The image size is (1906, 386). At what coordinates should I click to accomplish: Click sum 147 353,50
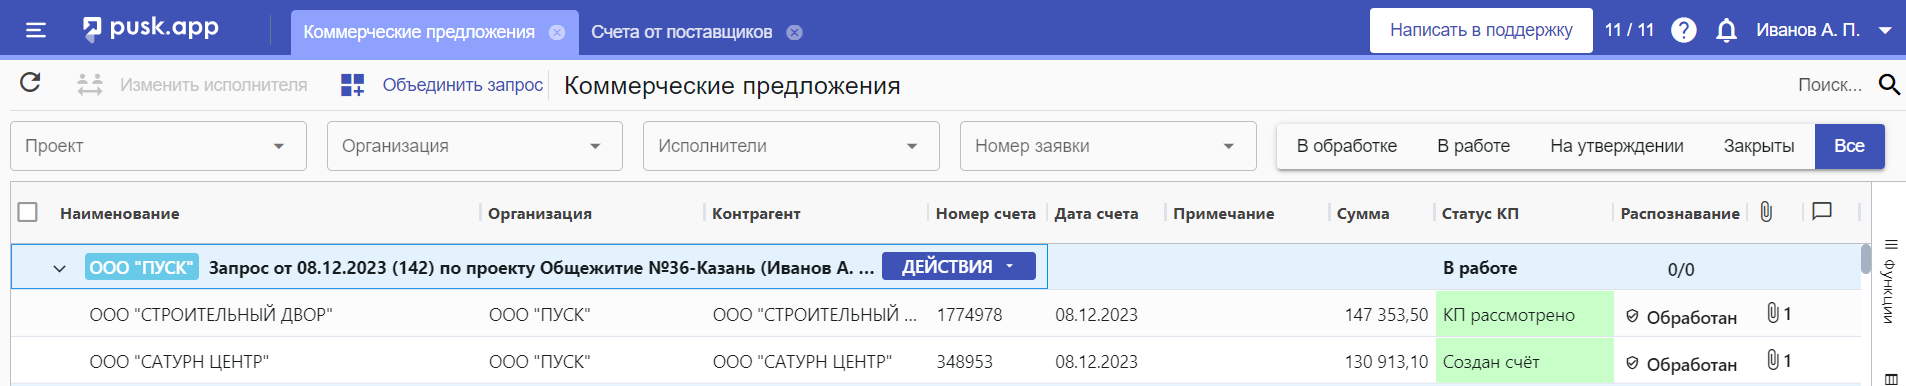(x=1386, y=315)
